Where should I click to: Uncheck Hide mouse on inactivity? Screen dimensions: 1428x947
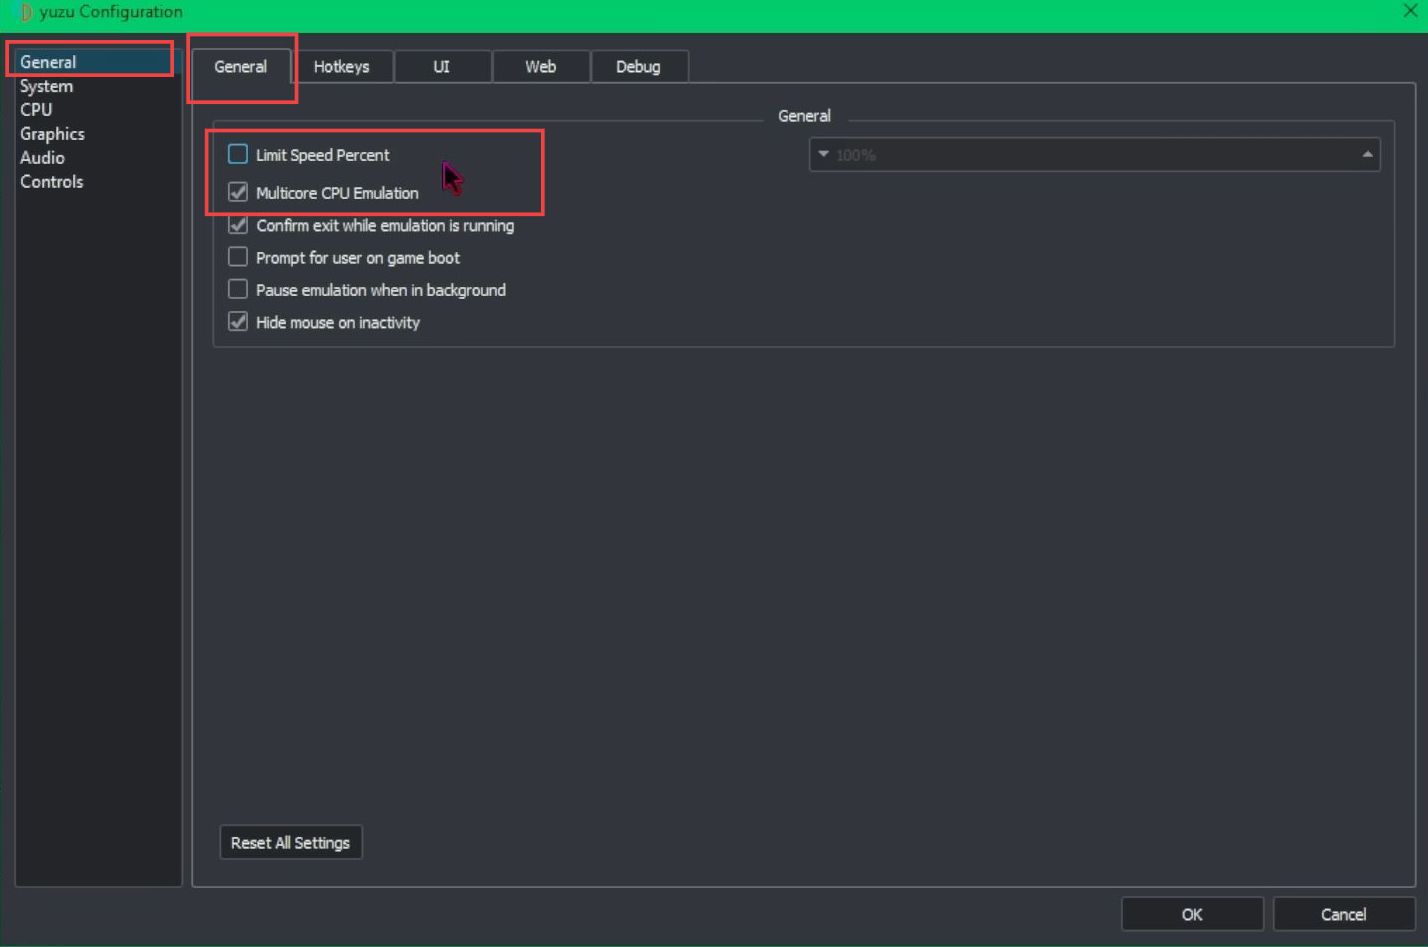pos(238,322)
